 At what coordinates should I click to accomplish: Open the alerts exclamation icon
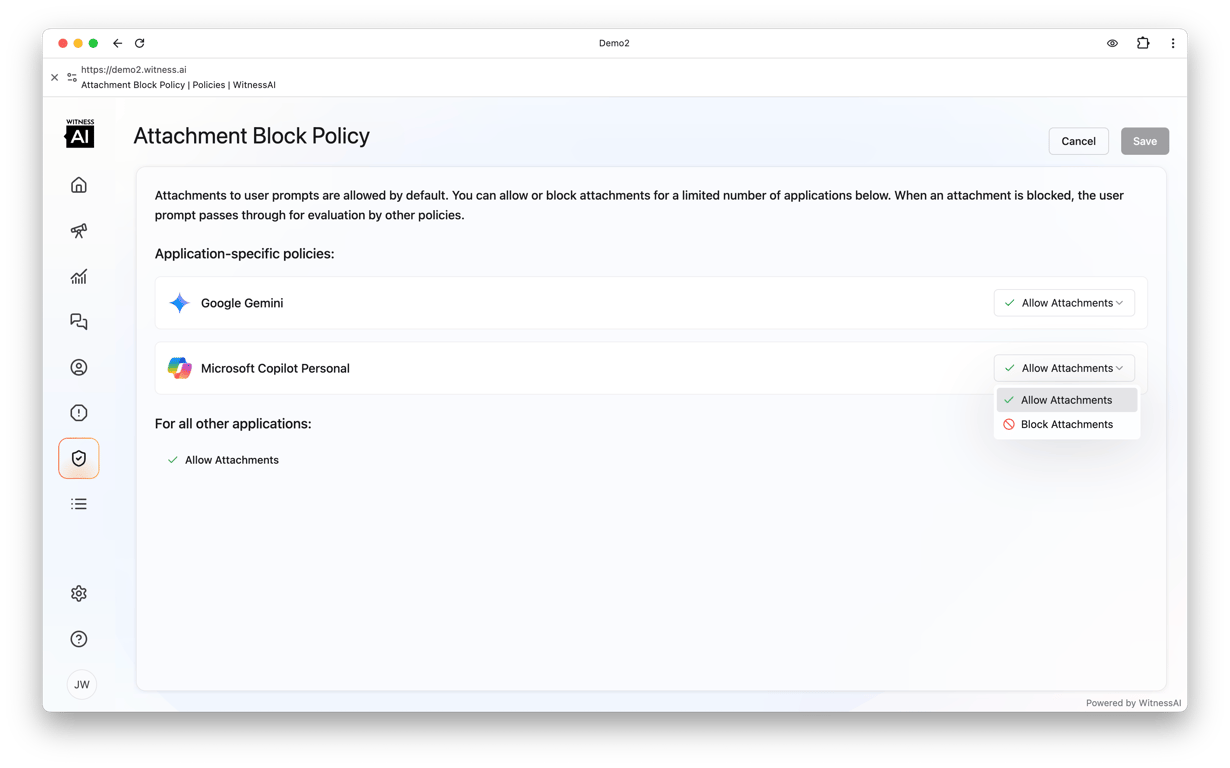tap(79, 413)
